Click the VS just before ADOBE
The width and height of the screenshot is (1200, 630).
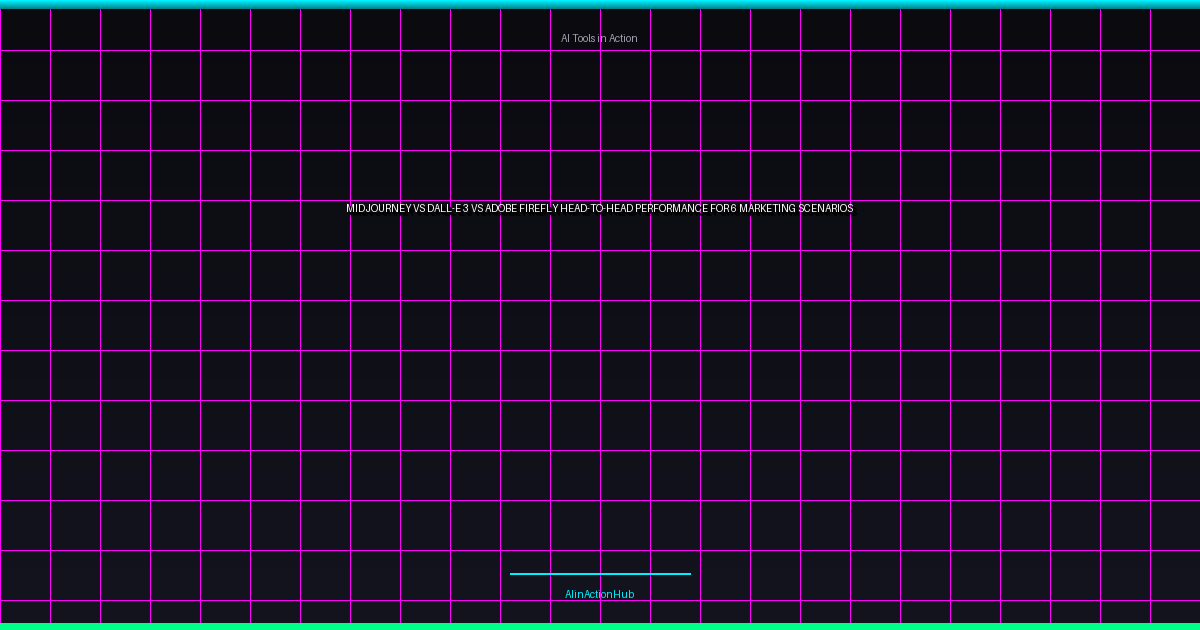pyautogui.click(x=477, y=209)
